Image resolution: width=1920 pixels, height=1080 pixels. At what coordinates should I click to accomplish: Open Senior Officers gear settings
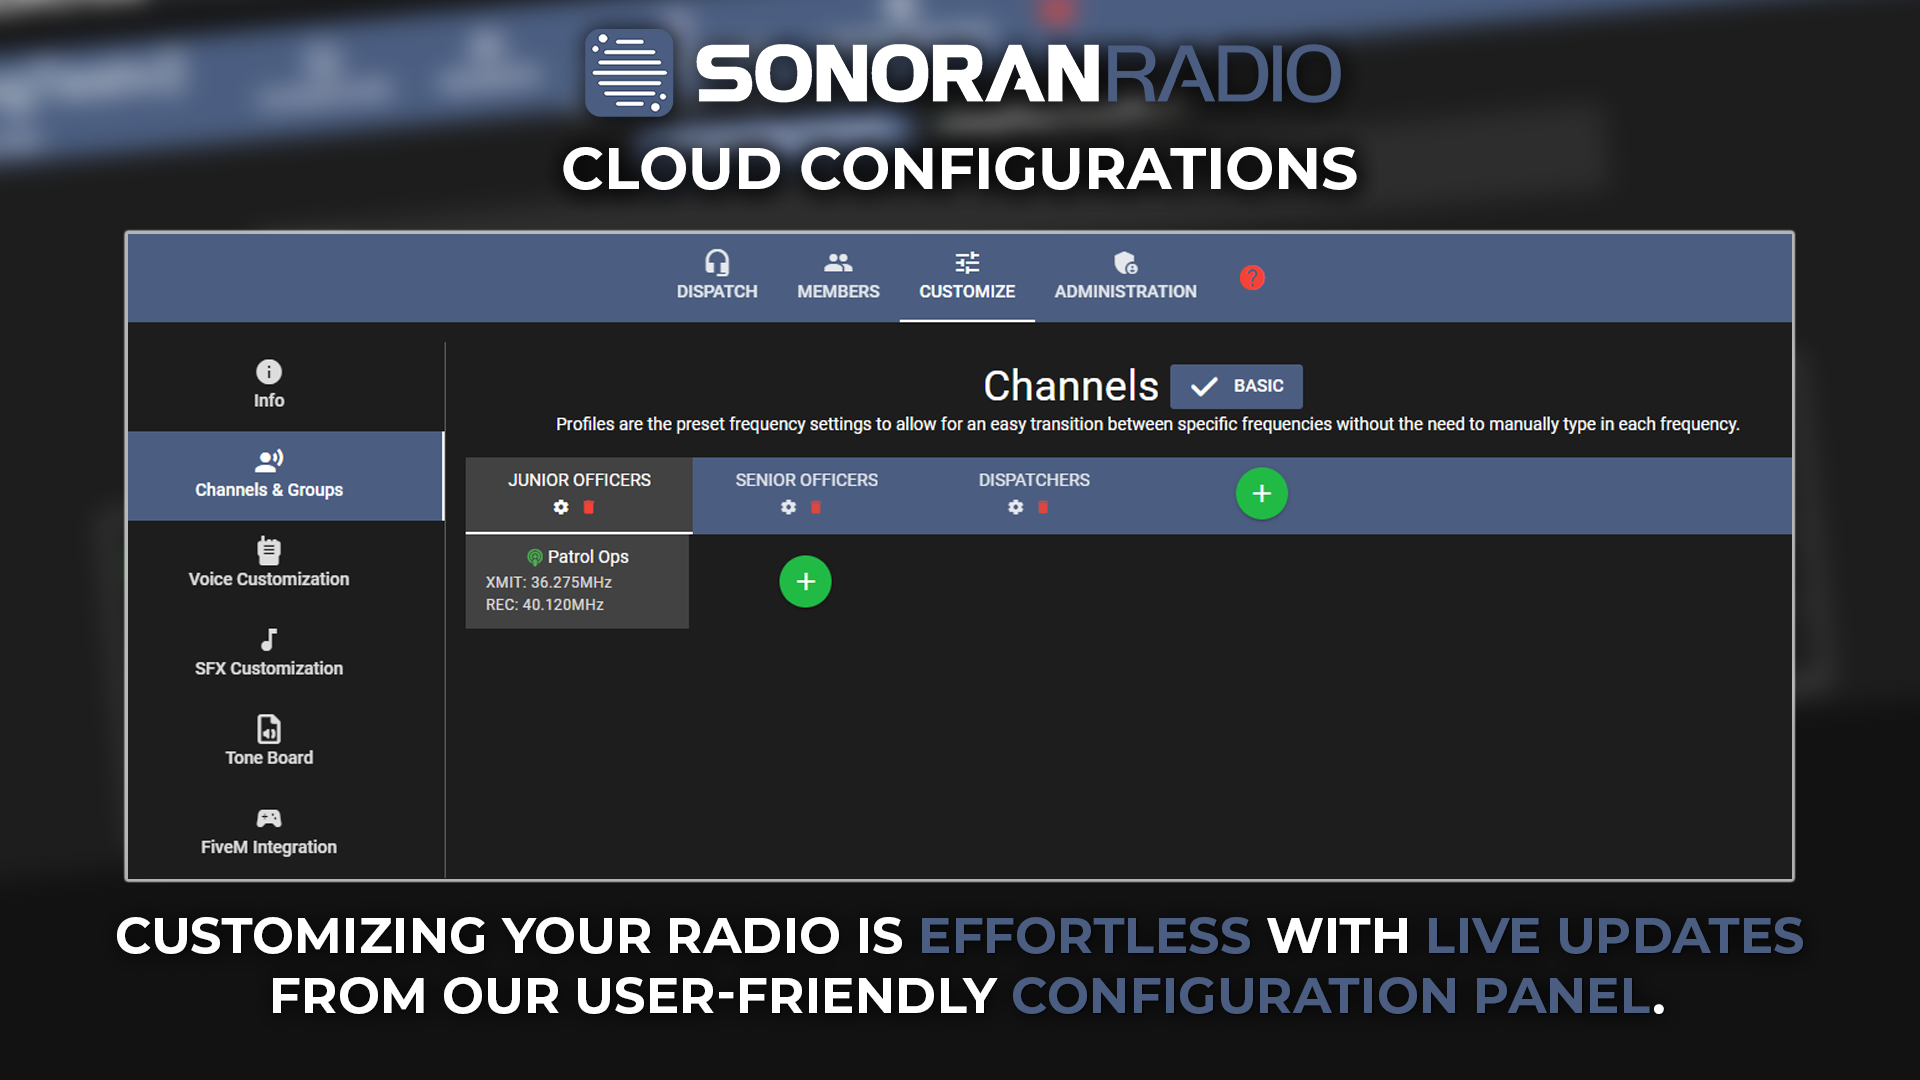pyautogui.click(x=788, y=507)
